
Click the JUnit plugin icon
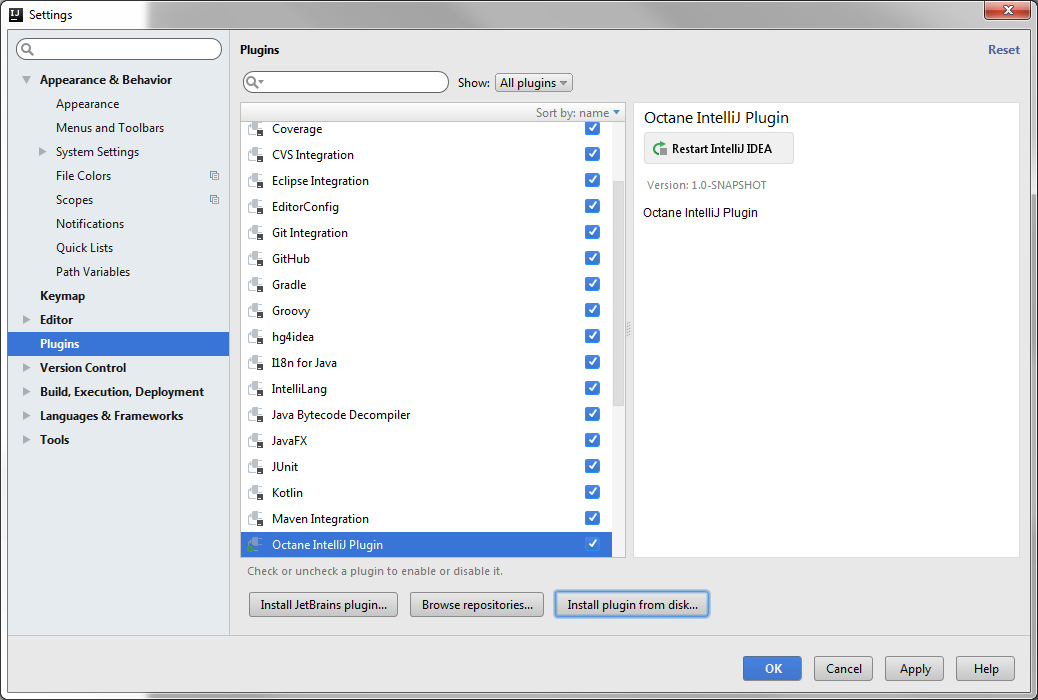click(255, 467)
